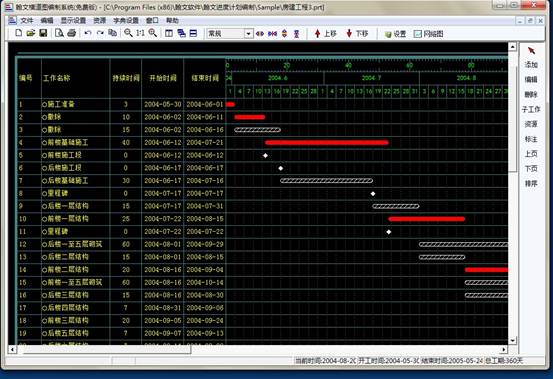The image size is (553, 379).
Task: Undo the last action
Action: (x=88, y=33)
